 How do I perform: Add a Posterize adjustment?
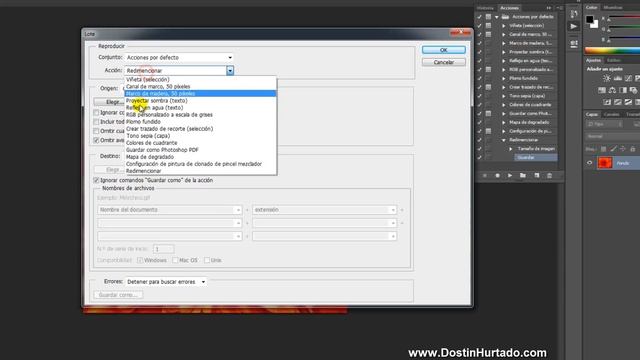pos(618,102)
